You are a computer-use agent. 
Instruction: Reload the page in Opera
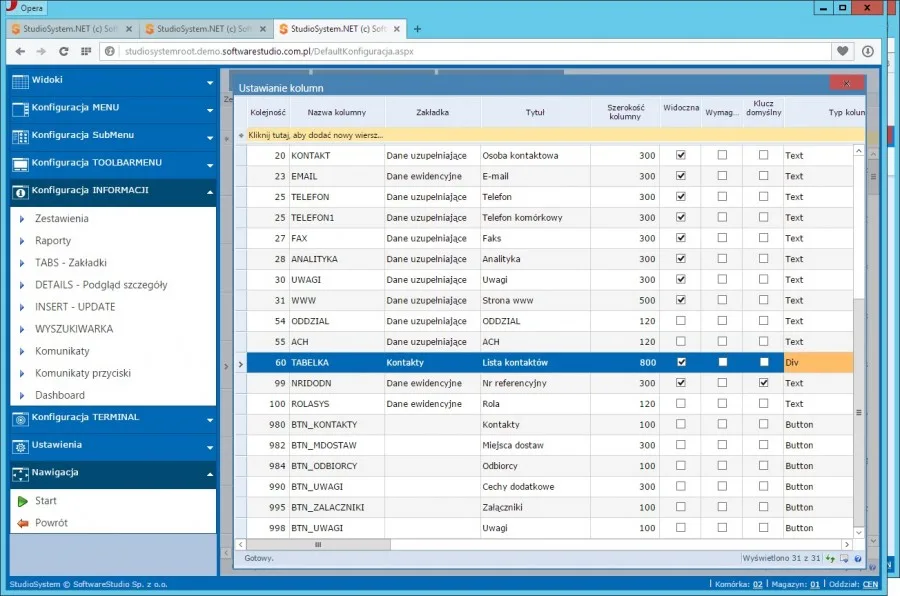[x=63, y=52]
